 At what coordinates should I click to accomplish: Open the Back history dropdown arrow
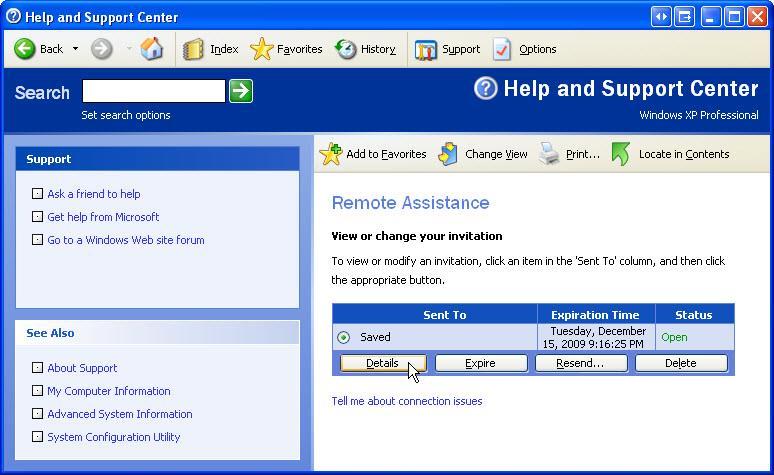75,49
